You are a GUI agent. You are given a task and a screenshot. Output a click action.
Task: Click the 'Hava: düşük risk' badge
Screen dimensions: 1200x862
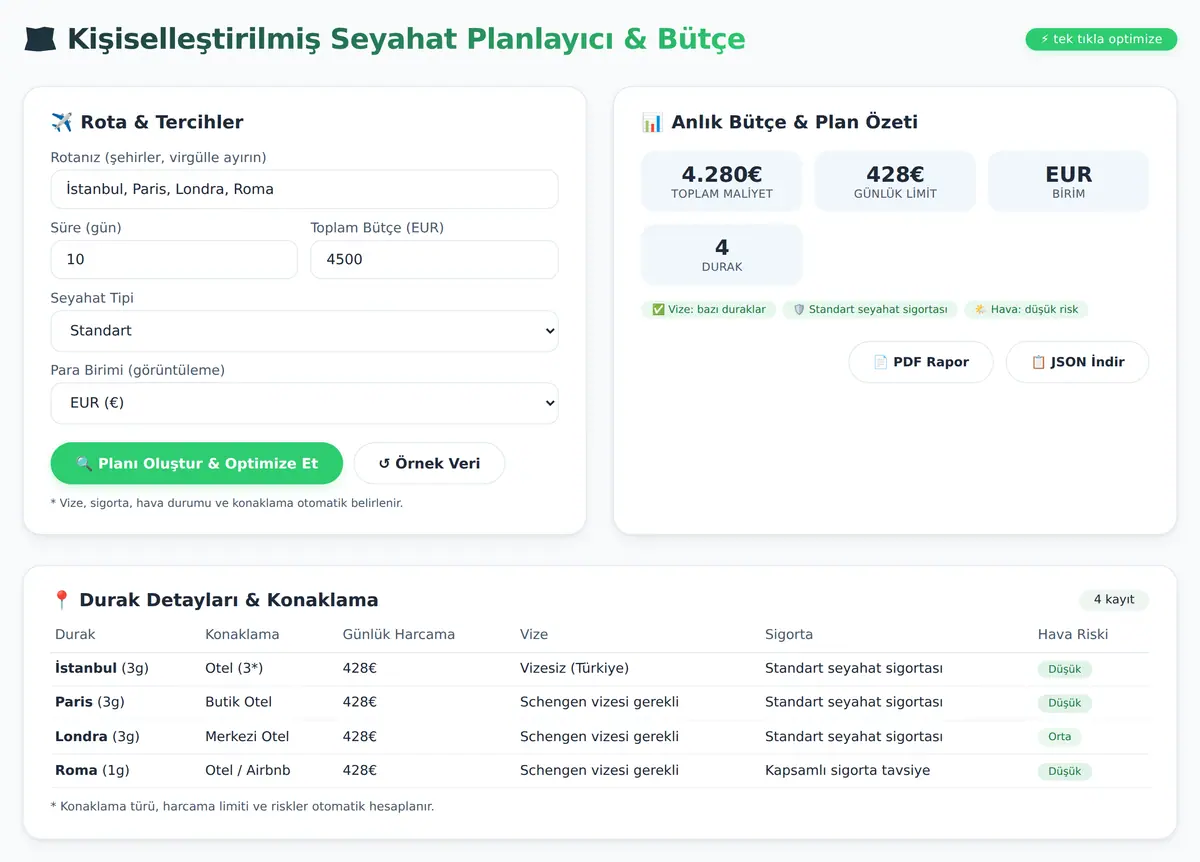(x=1026, y=310)
